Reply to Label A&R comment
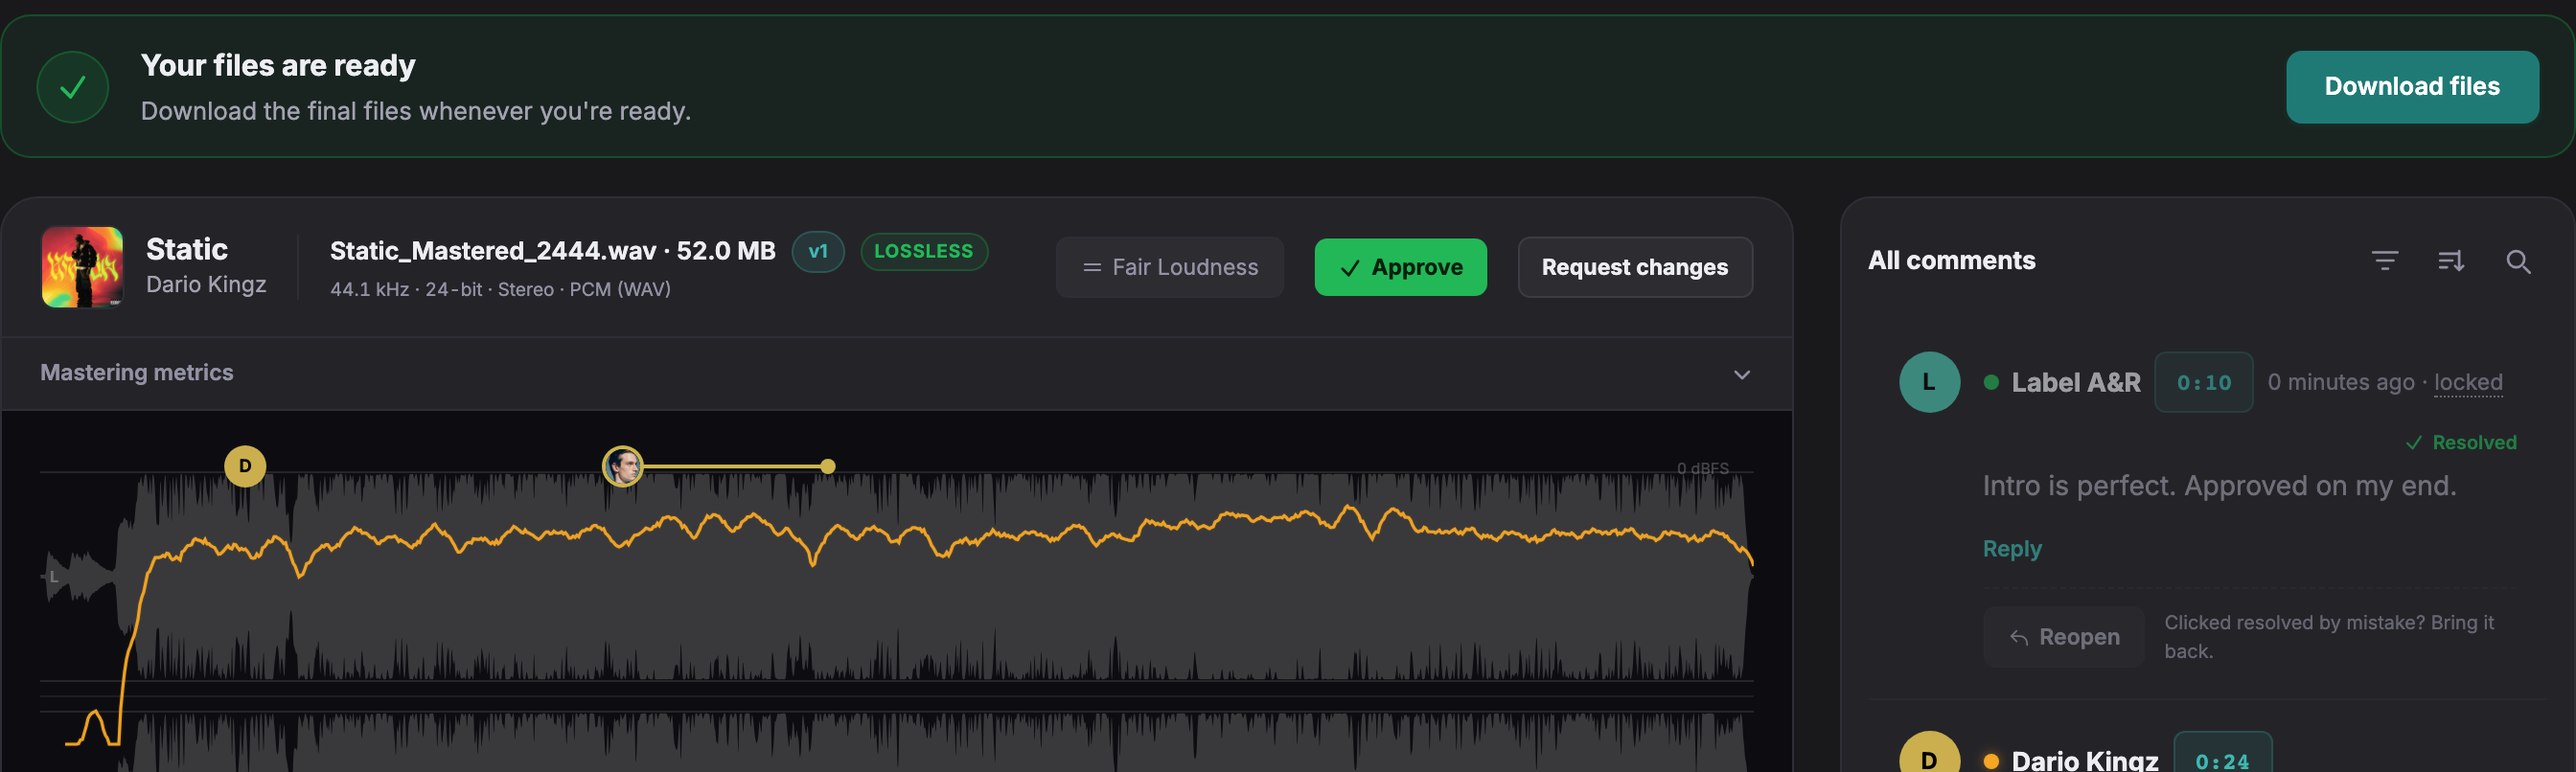This screenshot has width=2576, height=772. point(2011,549)
